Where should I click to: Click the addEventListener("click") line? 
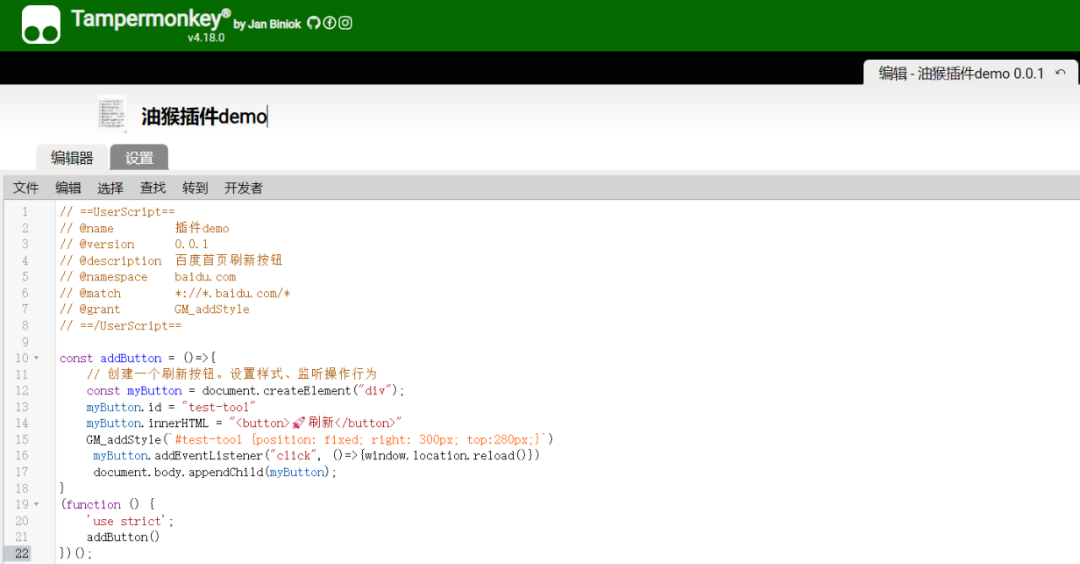coord(317,456)
